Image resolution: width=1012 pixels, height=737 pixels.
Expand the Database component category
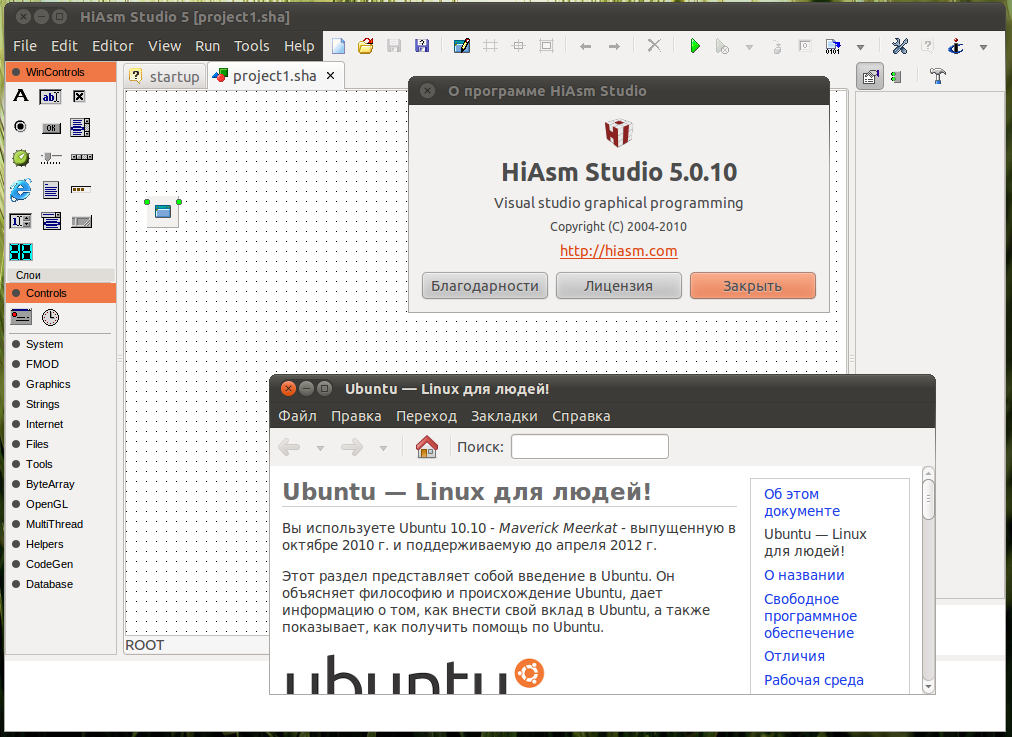49,584
